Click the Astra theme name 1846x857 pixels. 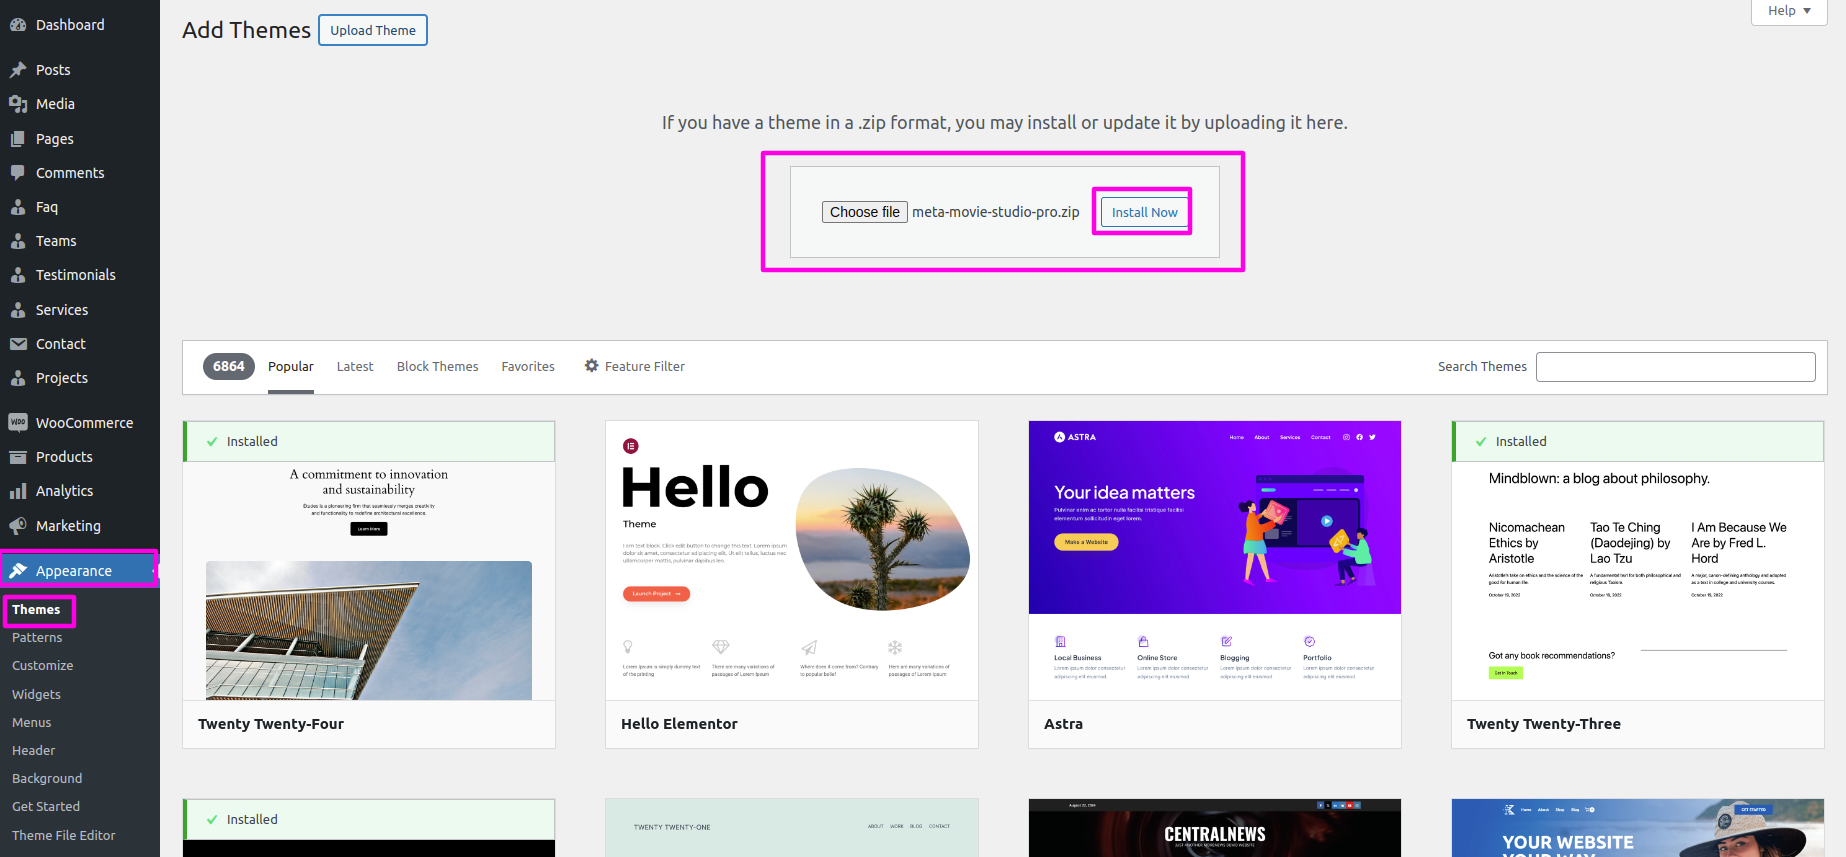(1063, 724)
